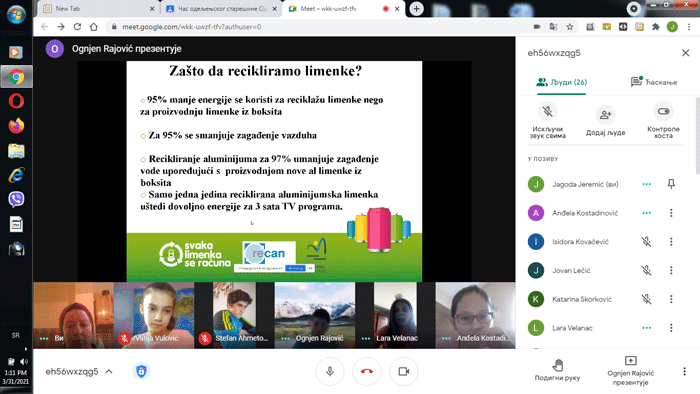The height and width of the screenshot is (394, 700).
Task: Click Искључи звук свима icon
Action: pos(547,112)
